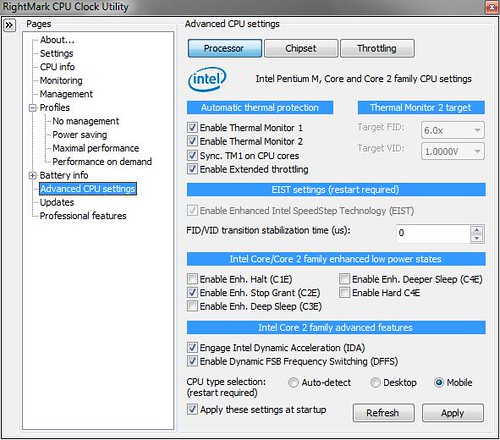Click the Thermal Monitor 2 target header
500x440 pixels.
point(421,107)
